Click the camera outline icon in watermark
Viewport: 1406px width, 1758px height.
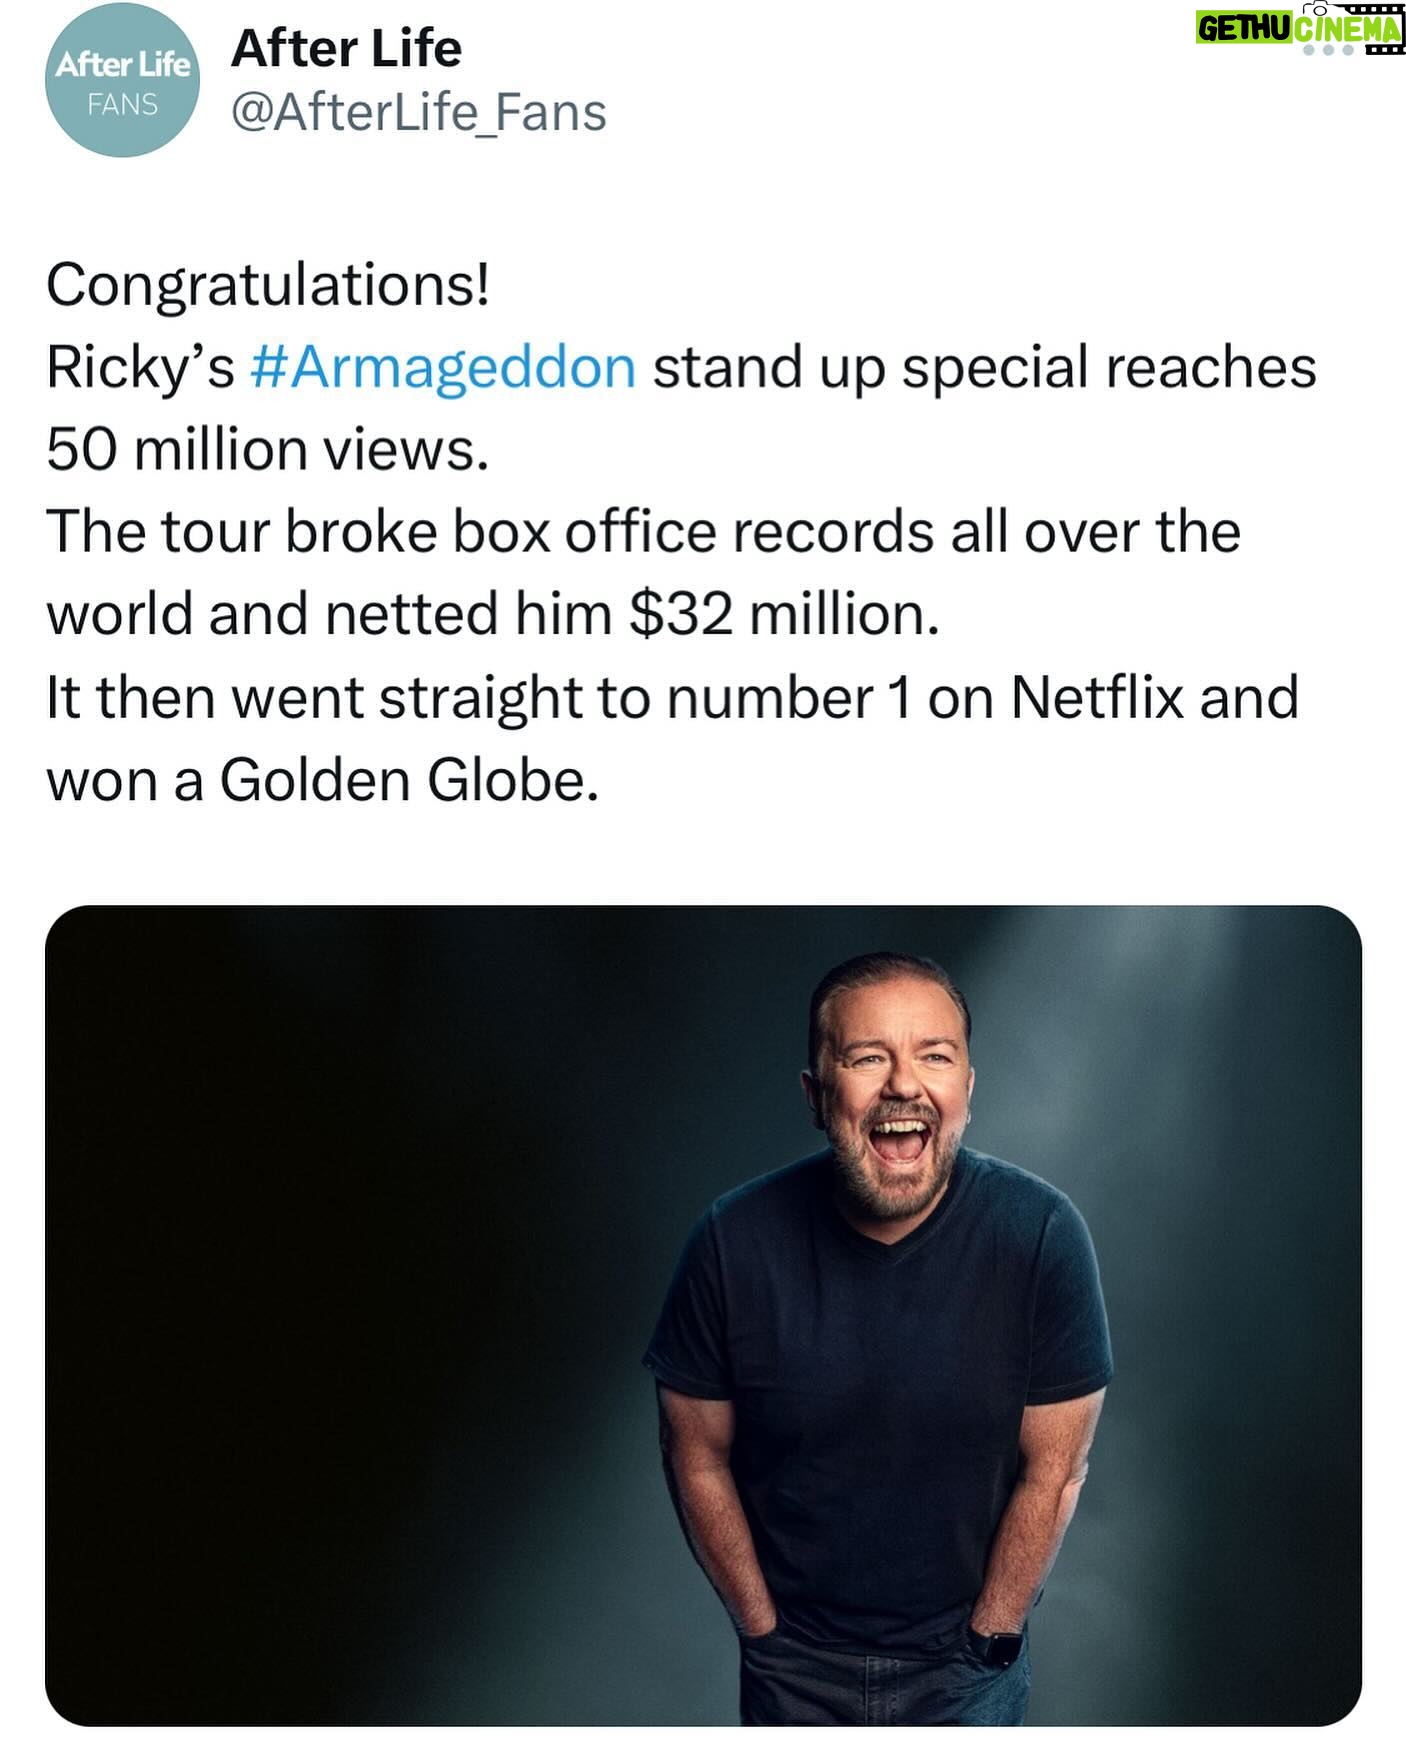(1316, 8)
